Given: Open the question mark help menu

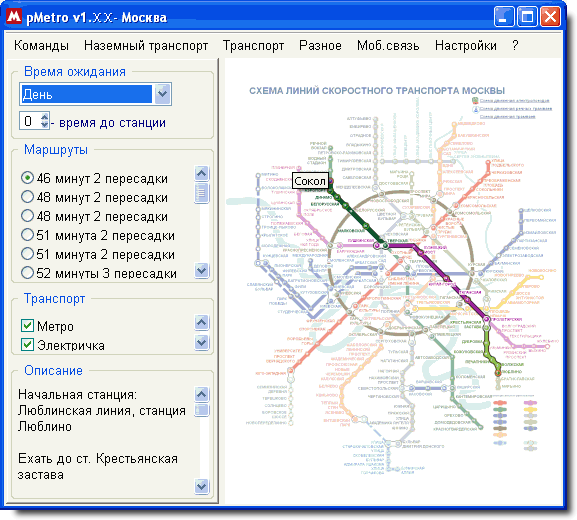Looking at the screenshot, I should pos(515,46).
